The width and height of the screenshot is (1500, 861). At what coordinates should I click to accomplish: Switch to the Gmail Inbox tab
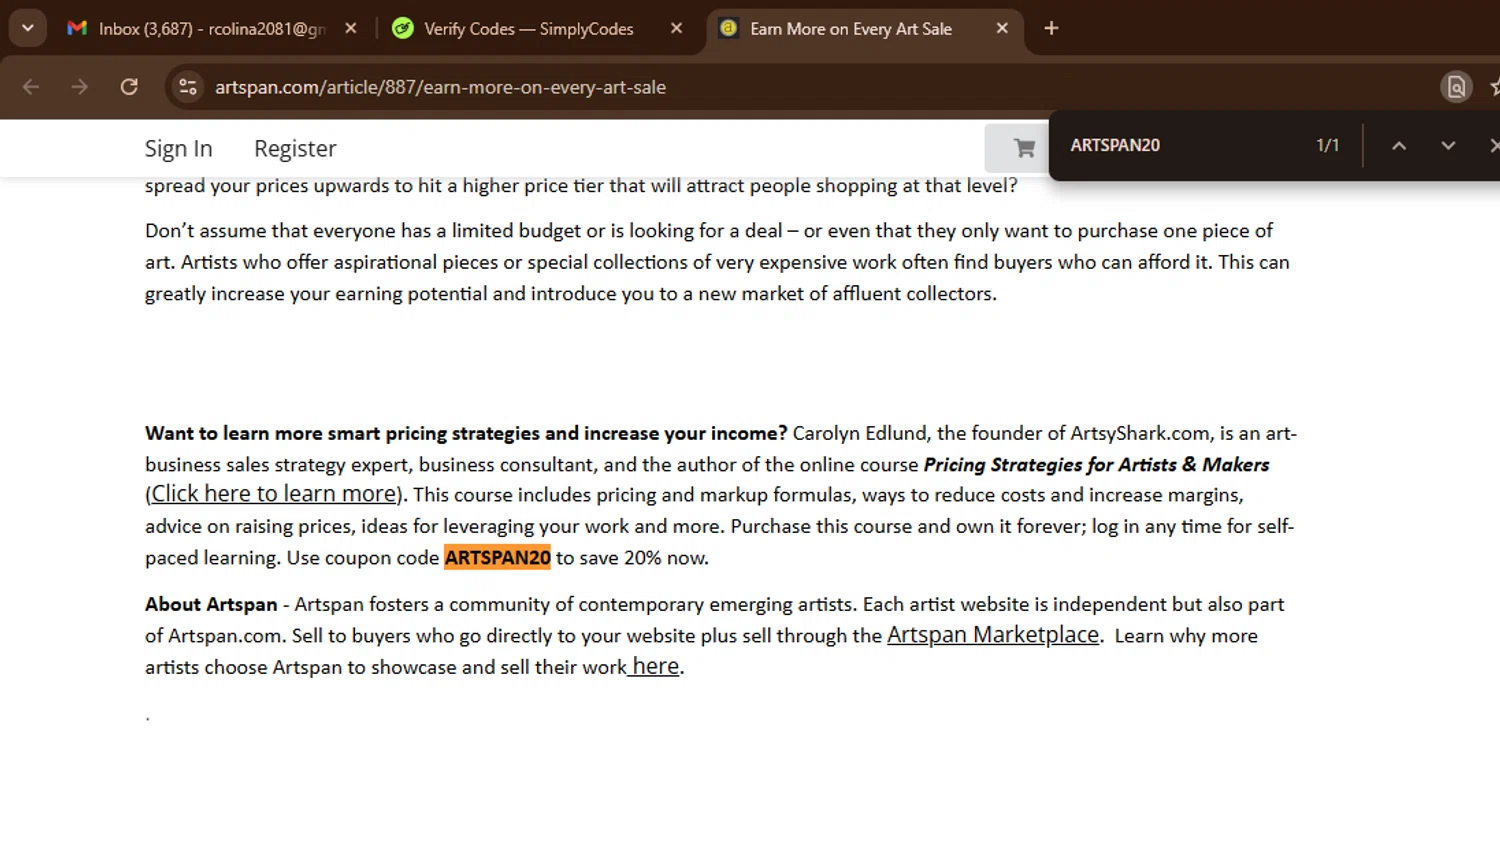211,29
